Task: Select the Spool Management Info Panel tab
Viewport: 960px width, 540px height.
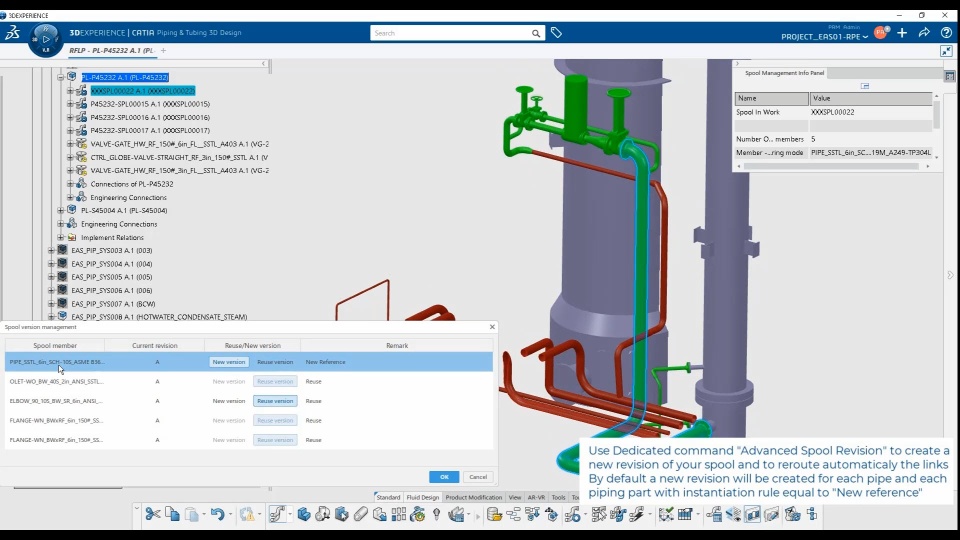Action: [784, 73]
